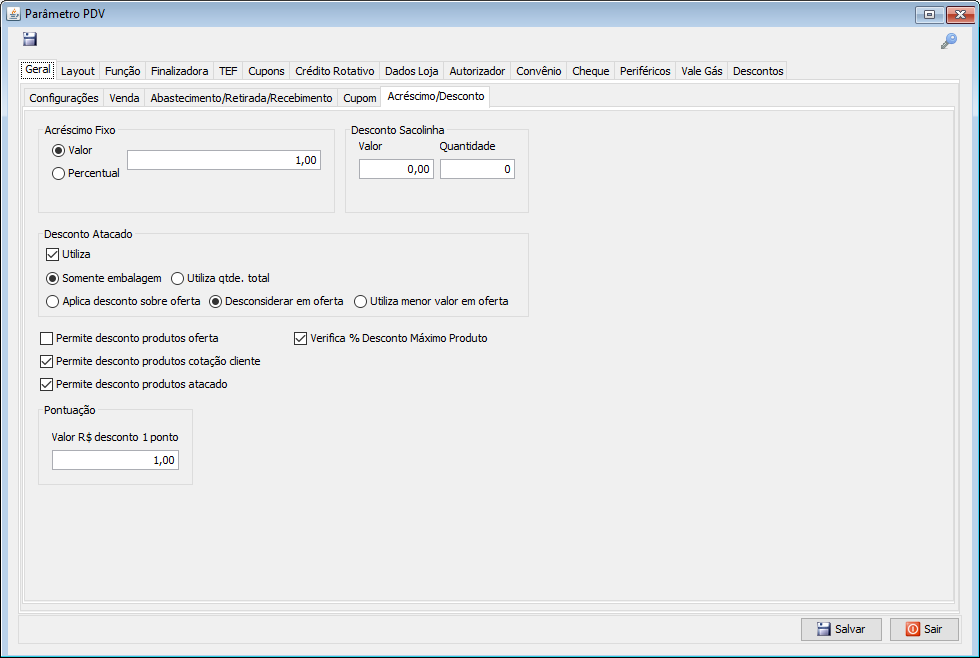Click the Desconto Sacolinha Quantidade field
This screenshot has height=658, width=980.
(477, 169)
